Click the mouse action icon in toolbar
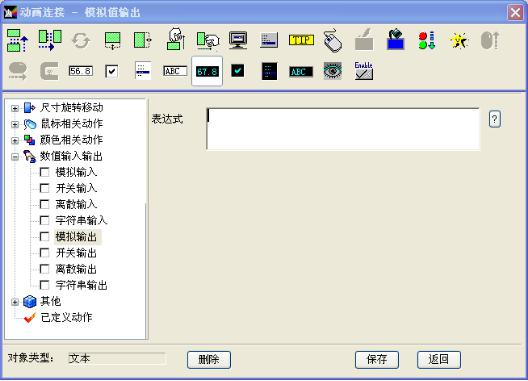The width and height of the screenshot is (528, 381). click(x=333, y=40)
